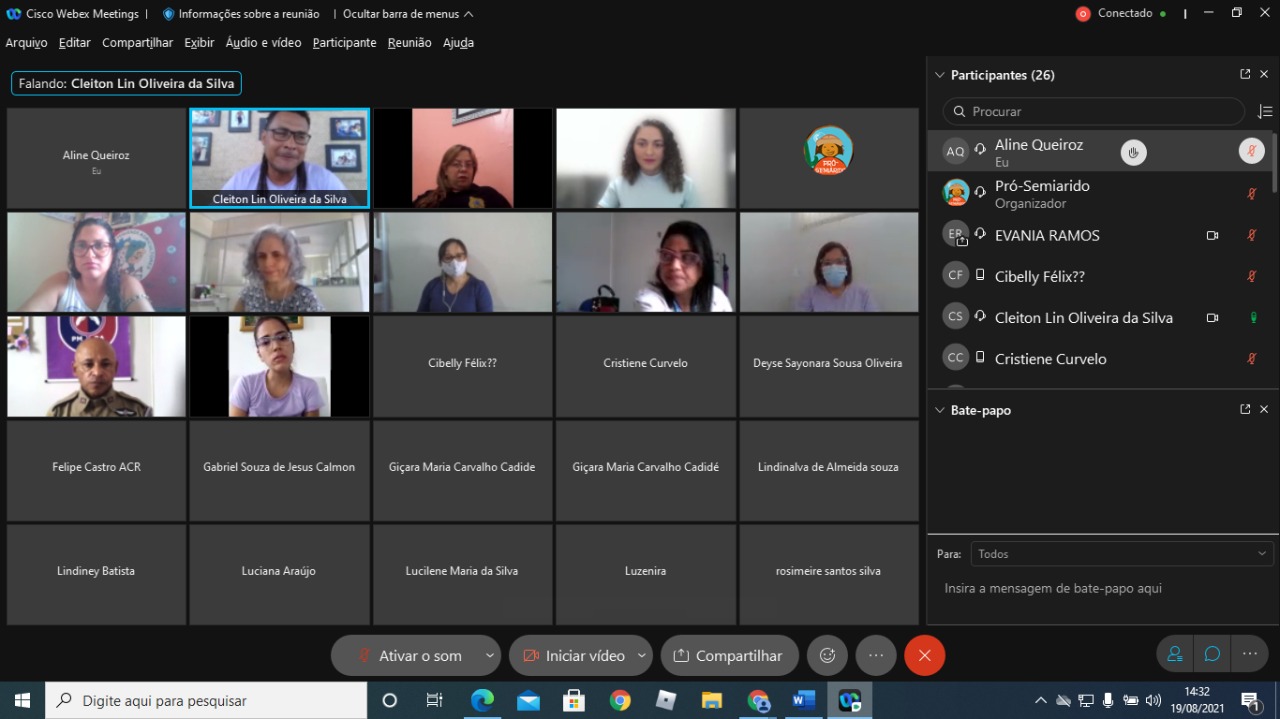This screenshot has height=719, width=1280.
Task: Click the Procurar participant search field
Action: click(1094, 112)
